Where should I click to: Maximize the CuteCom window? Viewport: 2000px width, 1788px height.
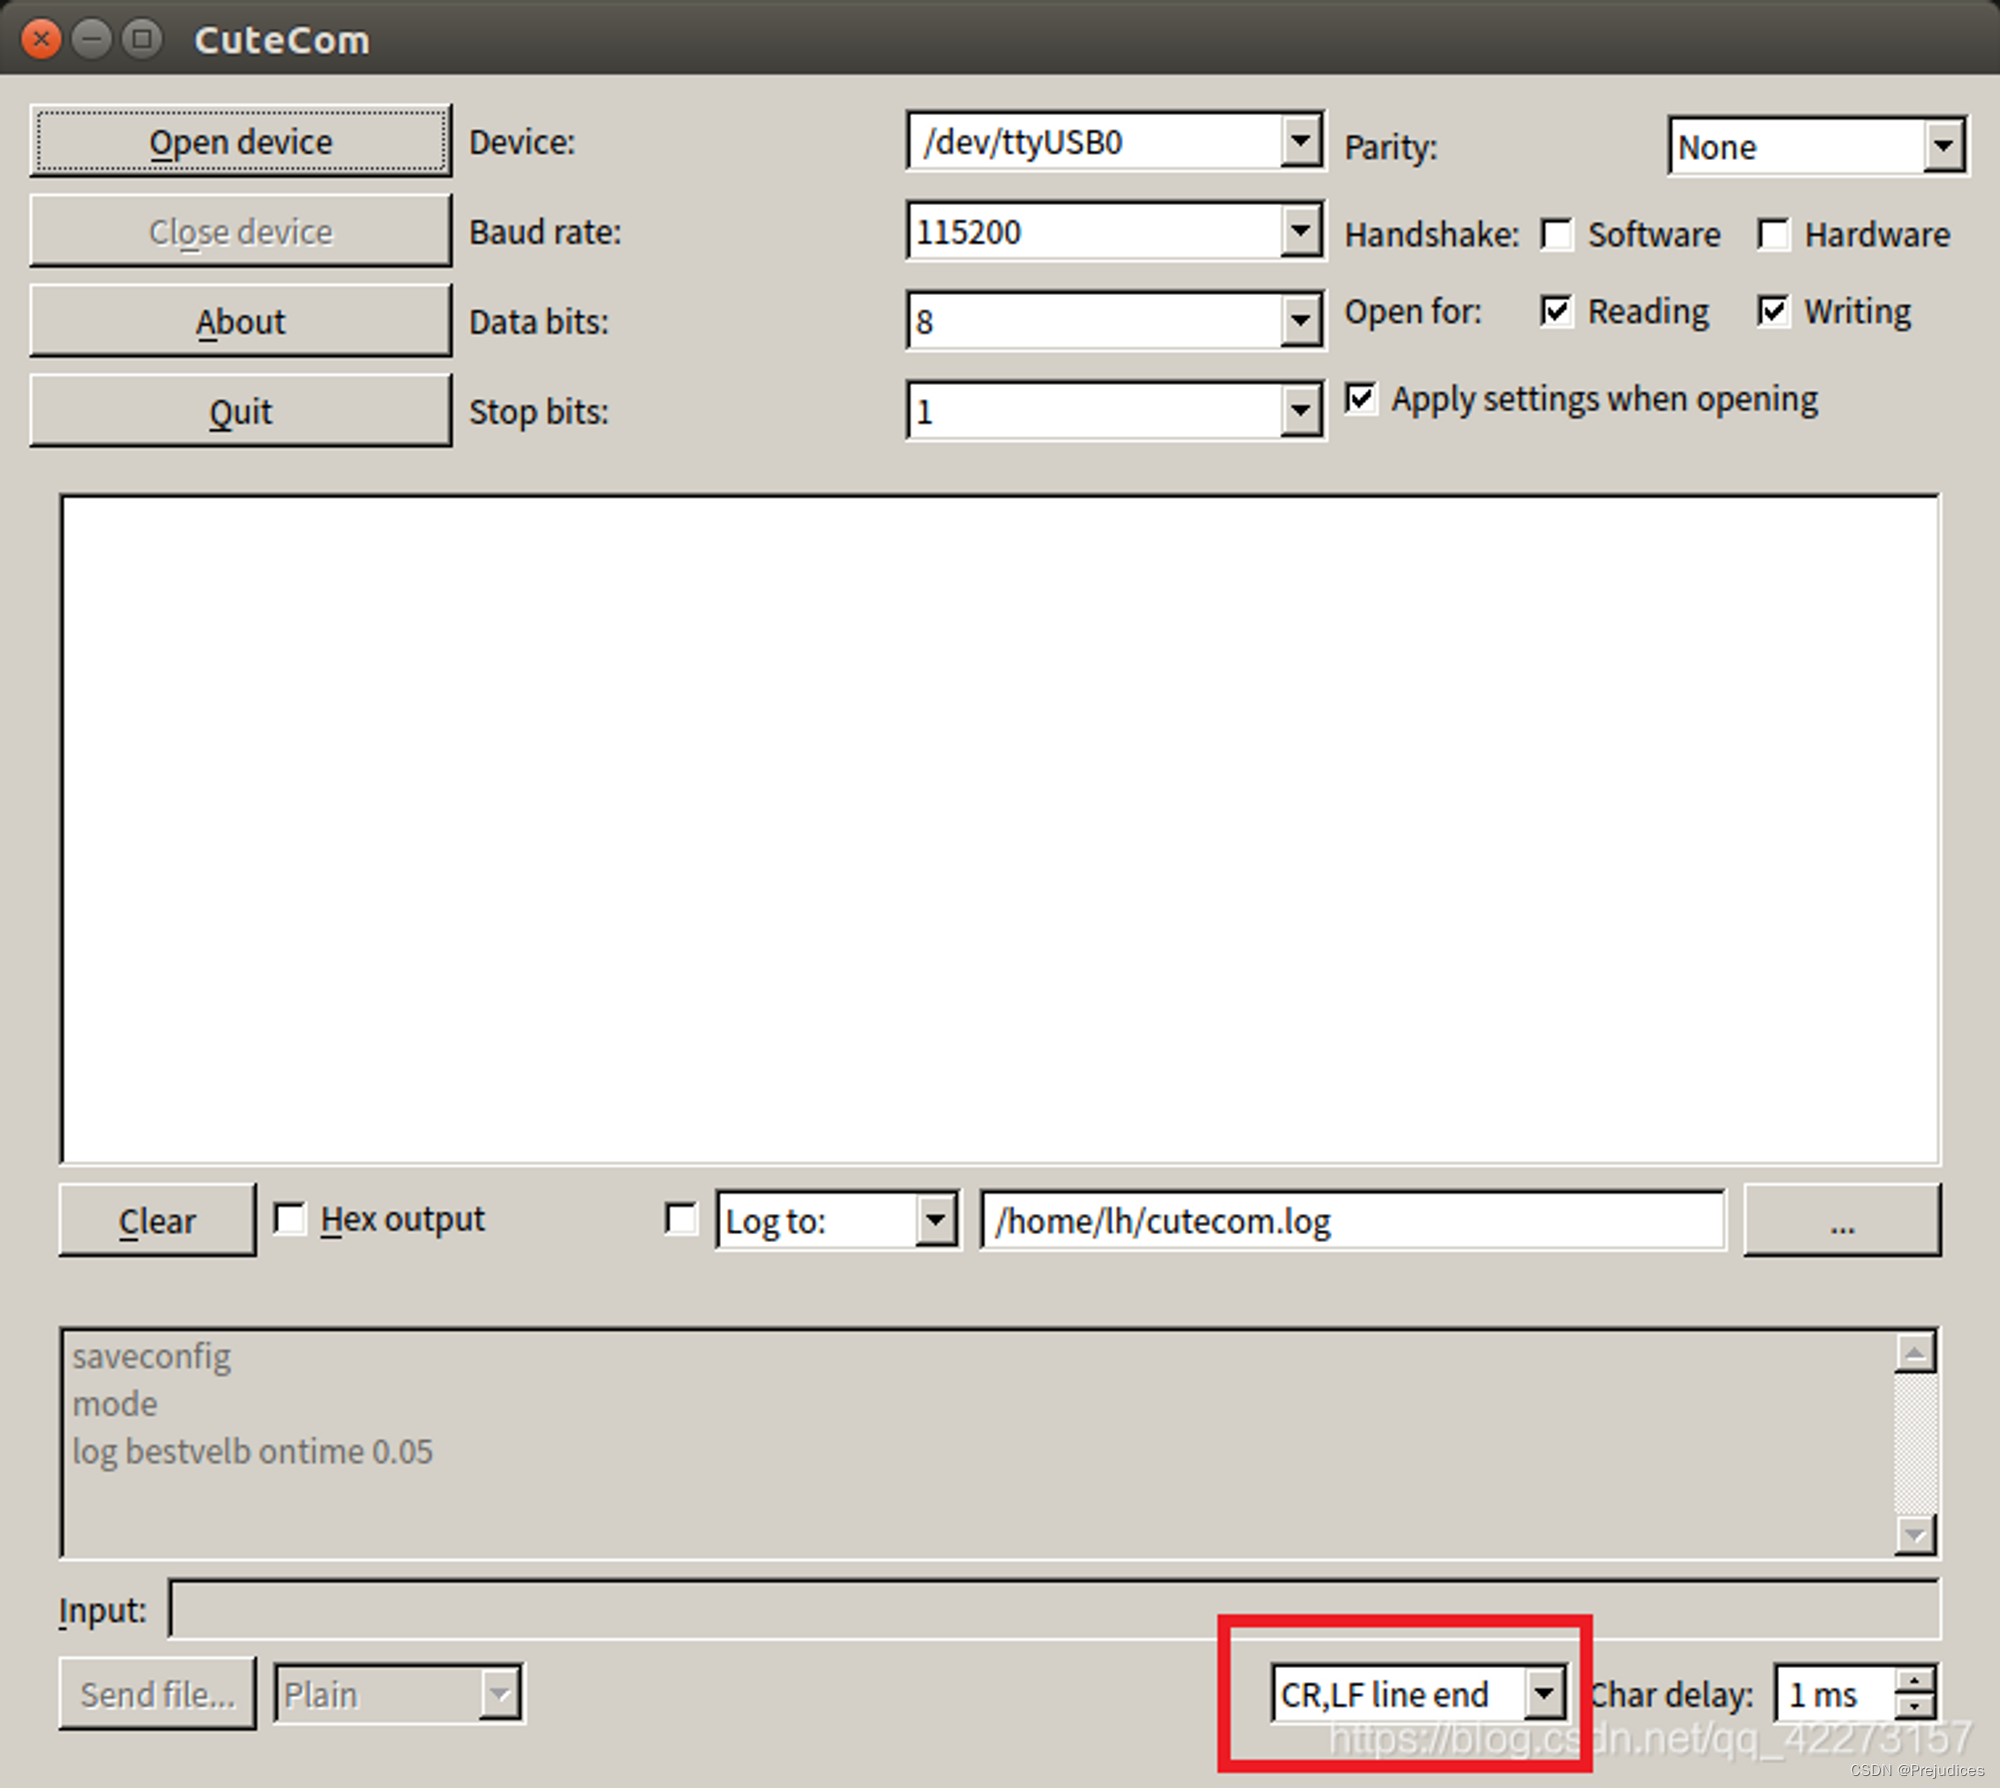(142, 39)
